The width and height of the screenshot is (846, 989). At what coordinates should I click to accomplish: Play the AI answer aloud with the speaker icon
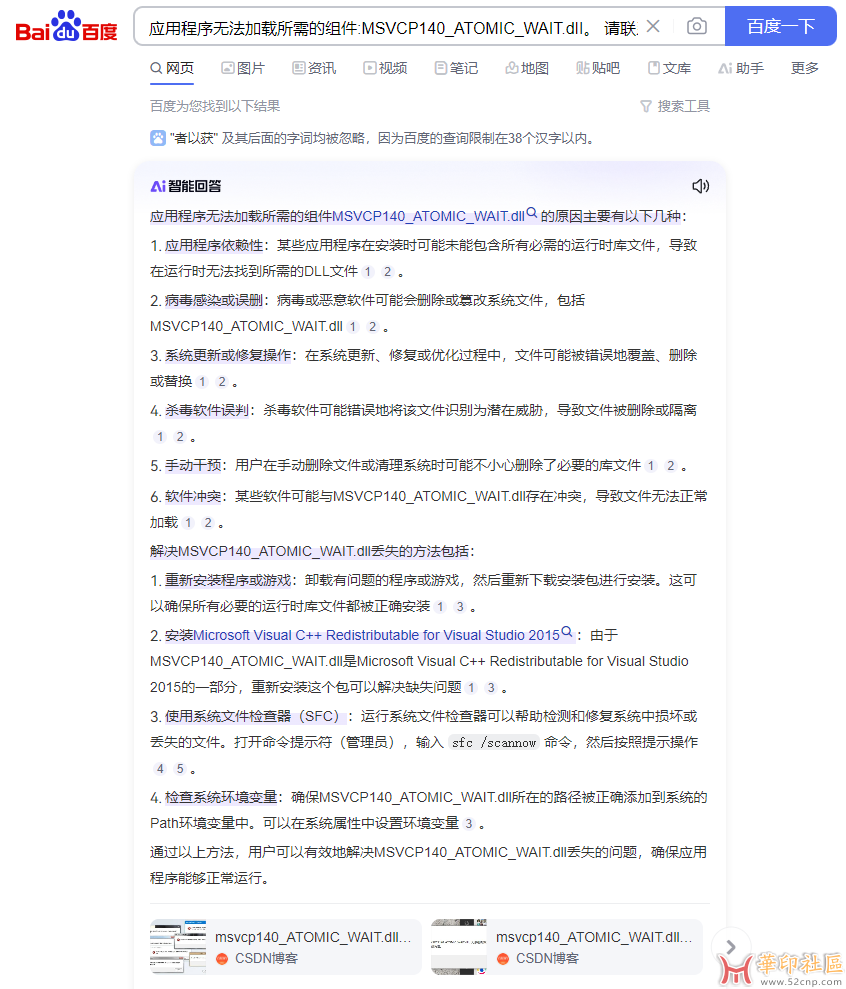click(x=701, y=186)
